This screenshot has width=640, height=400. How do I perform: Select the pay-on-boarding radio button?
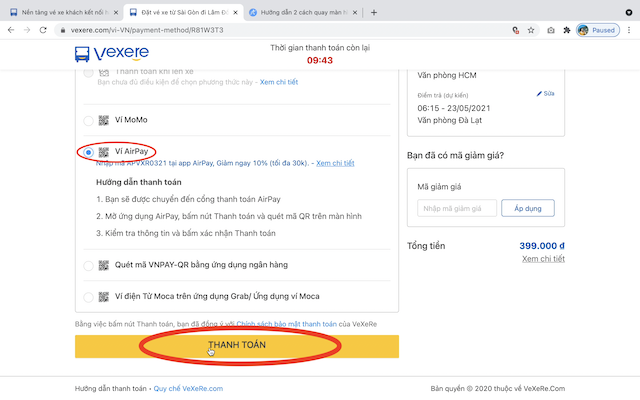pos(88,73)
